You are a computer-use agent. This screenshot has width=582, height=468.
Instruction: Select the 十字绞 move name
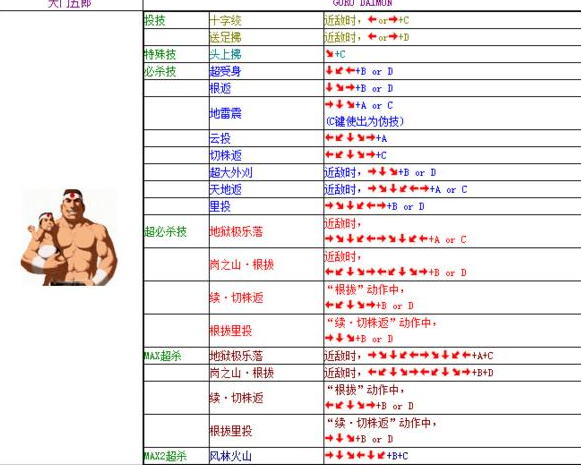point(225,20)
